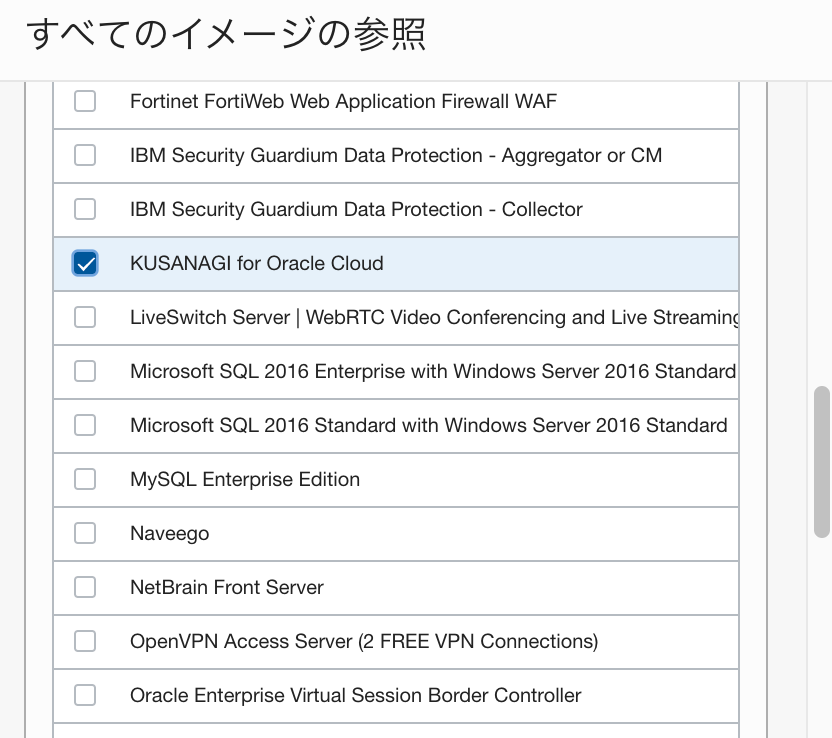Check the Fortinet FortiWeb WAF checkbox

tap(85, 101)
